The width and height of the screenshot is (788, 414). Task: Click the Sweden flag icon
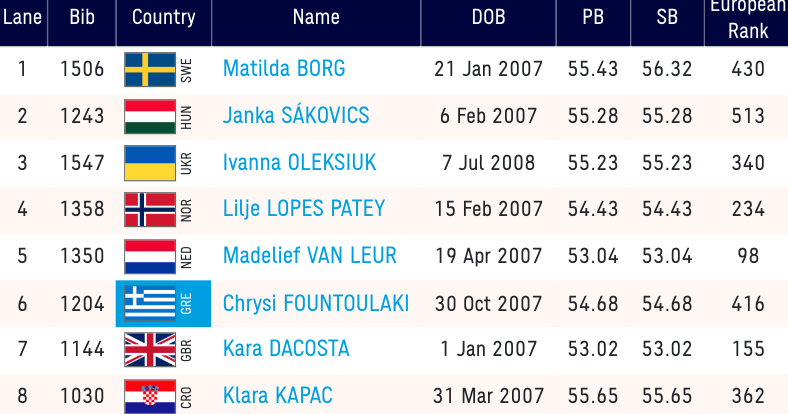point(149,69)
